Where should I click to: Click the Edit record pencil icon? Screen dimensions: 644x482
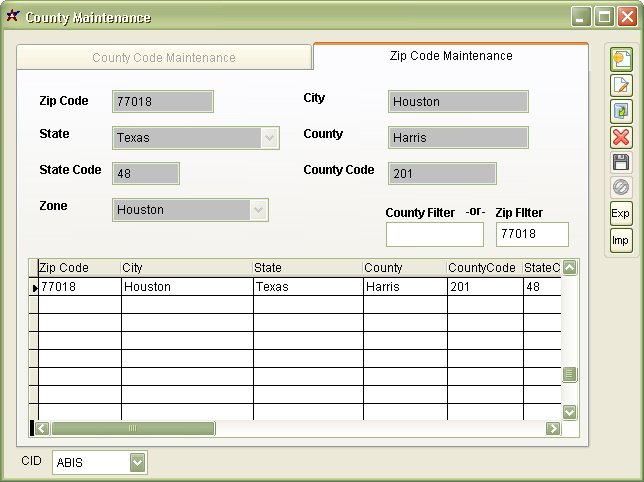click(621, 86)
